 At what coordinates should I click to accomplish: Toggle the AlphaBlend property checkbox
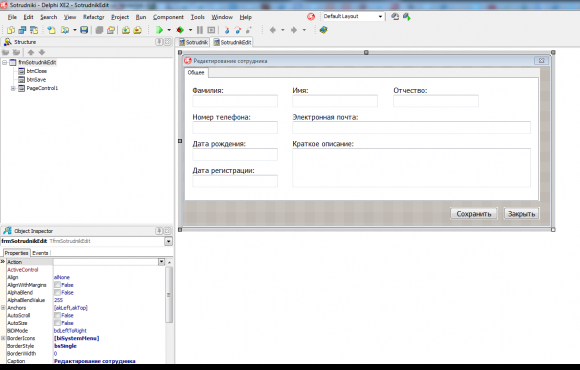(x=57, y=293)
